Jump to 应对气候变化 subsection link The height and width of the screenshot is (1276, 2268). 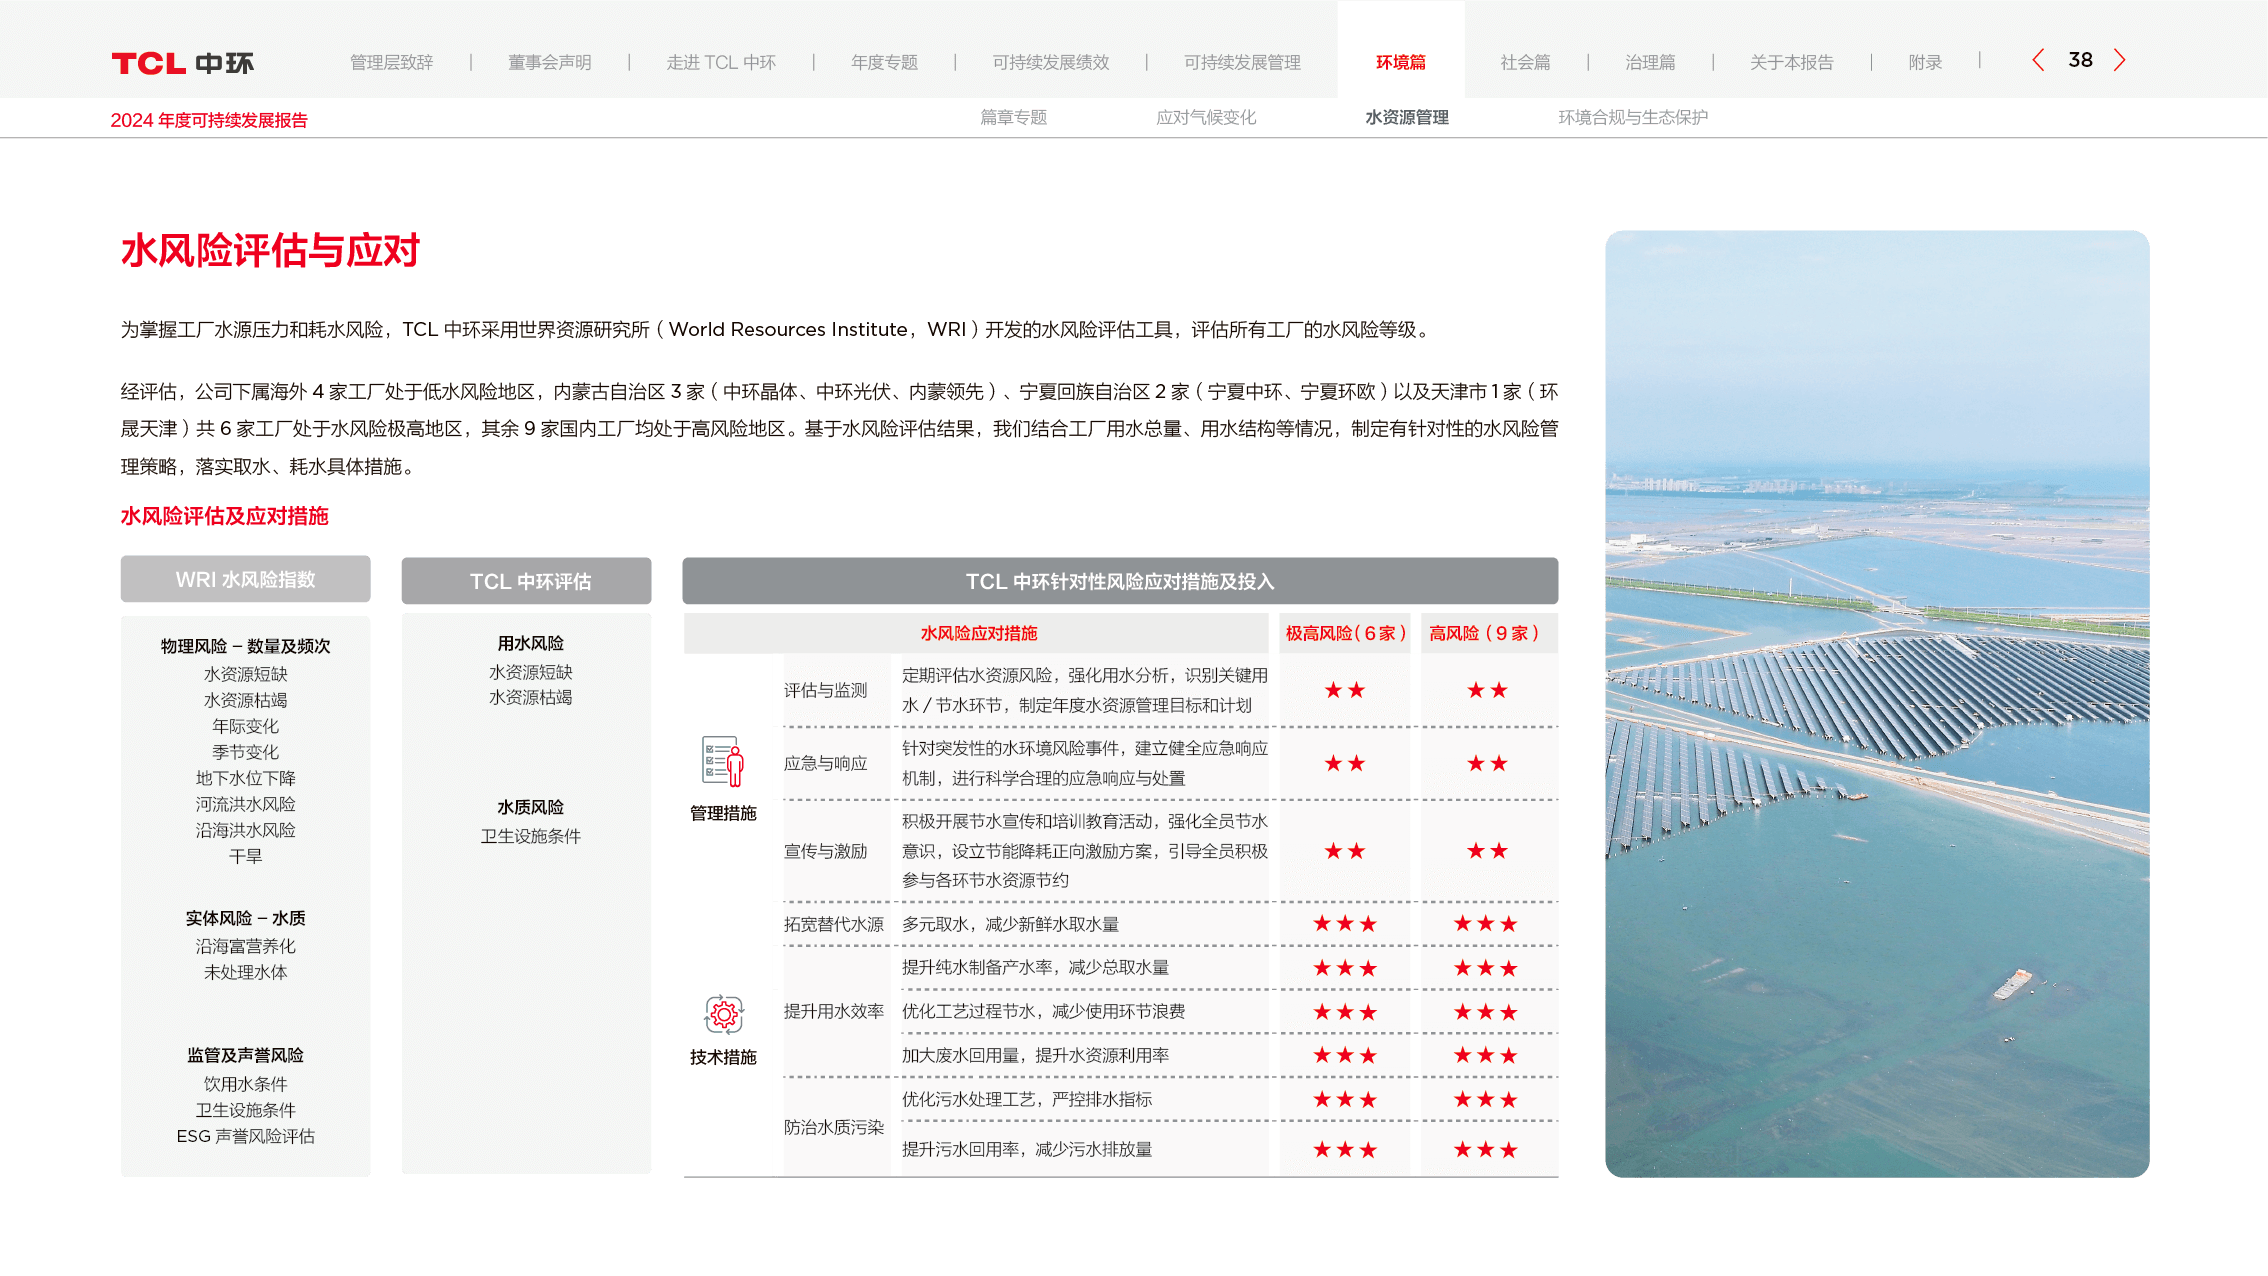(x=1205, y=117)
